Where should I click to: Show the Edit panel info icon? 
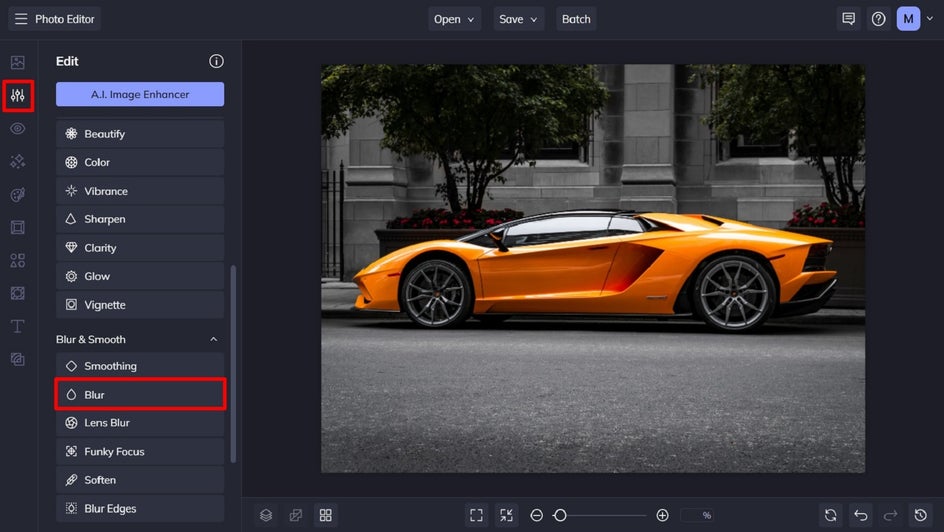point(216,61)
